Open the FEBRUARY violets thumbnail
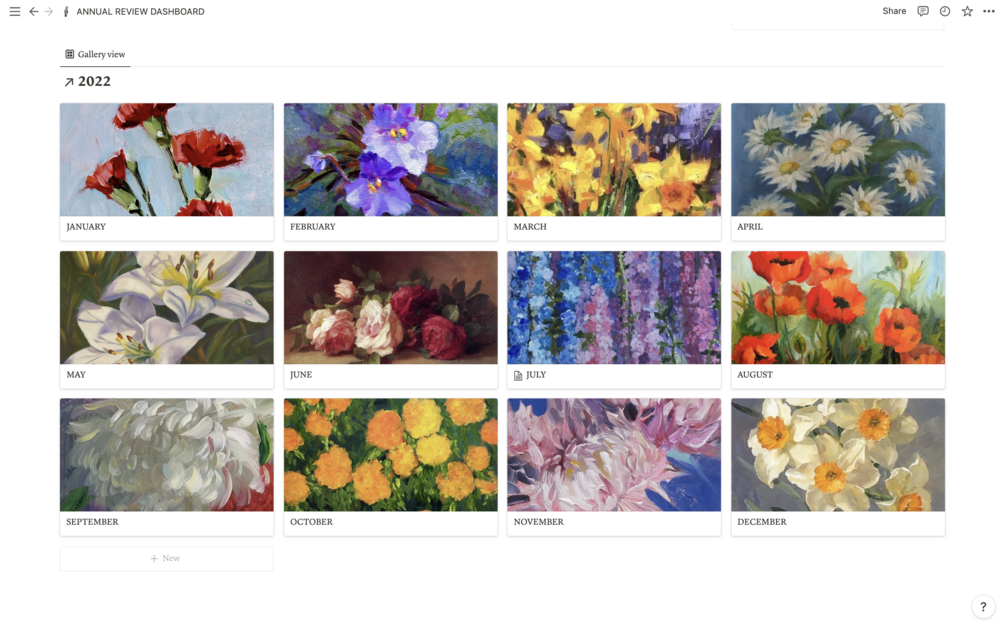The image size is (1005, 628). (390, 160)
